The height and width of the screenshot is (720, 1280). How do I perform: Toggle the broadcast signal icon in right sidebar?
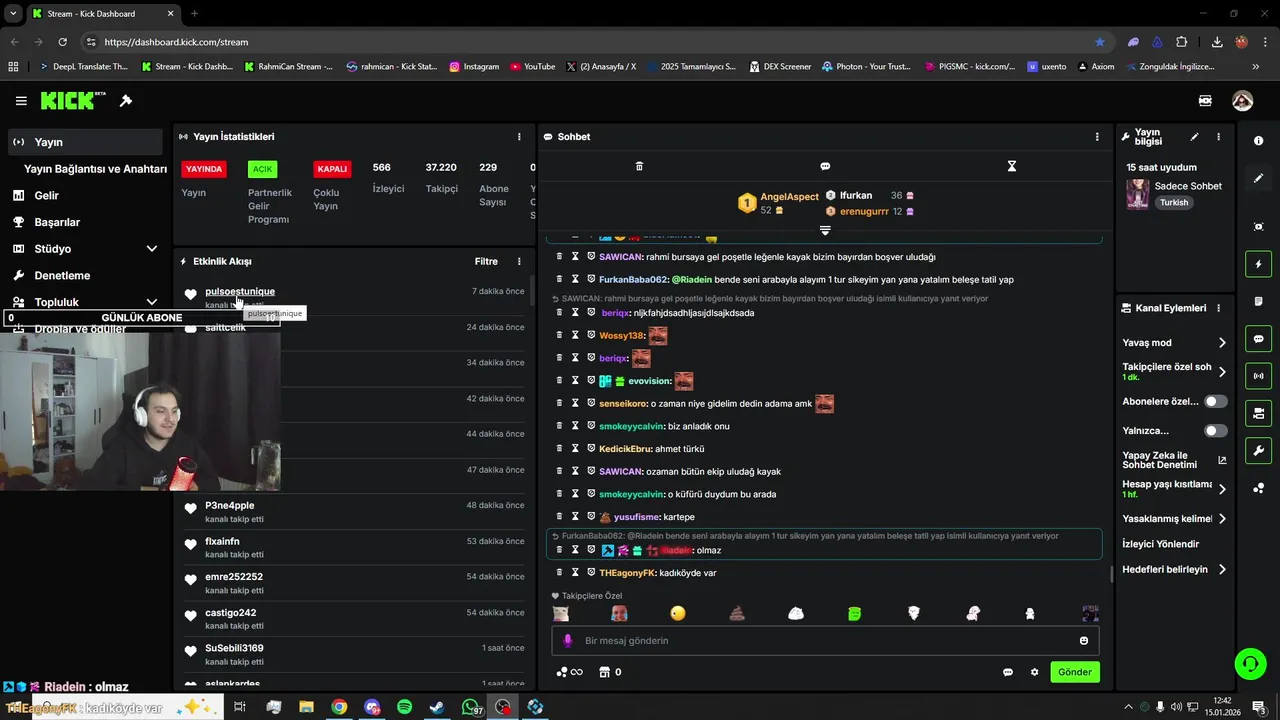point(1258,376)
